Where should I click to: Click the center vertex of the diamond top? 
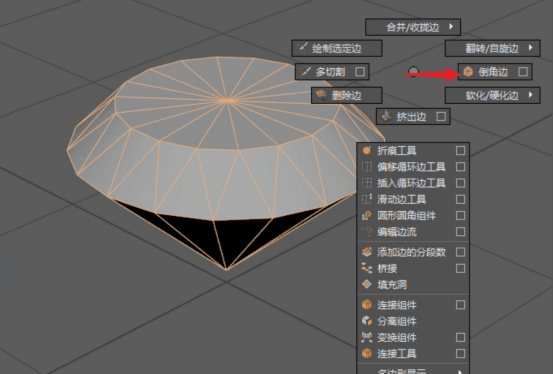pos(226,101)
